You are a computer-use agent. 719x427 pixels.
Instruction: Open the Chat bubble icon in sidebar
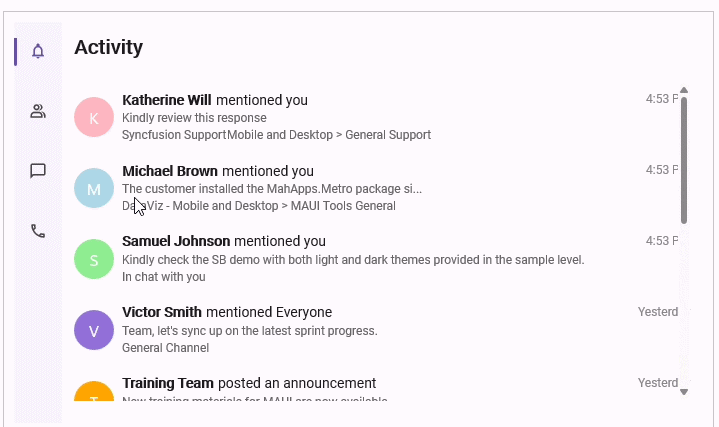point(38,171)
